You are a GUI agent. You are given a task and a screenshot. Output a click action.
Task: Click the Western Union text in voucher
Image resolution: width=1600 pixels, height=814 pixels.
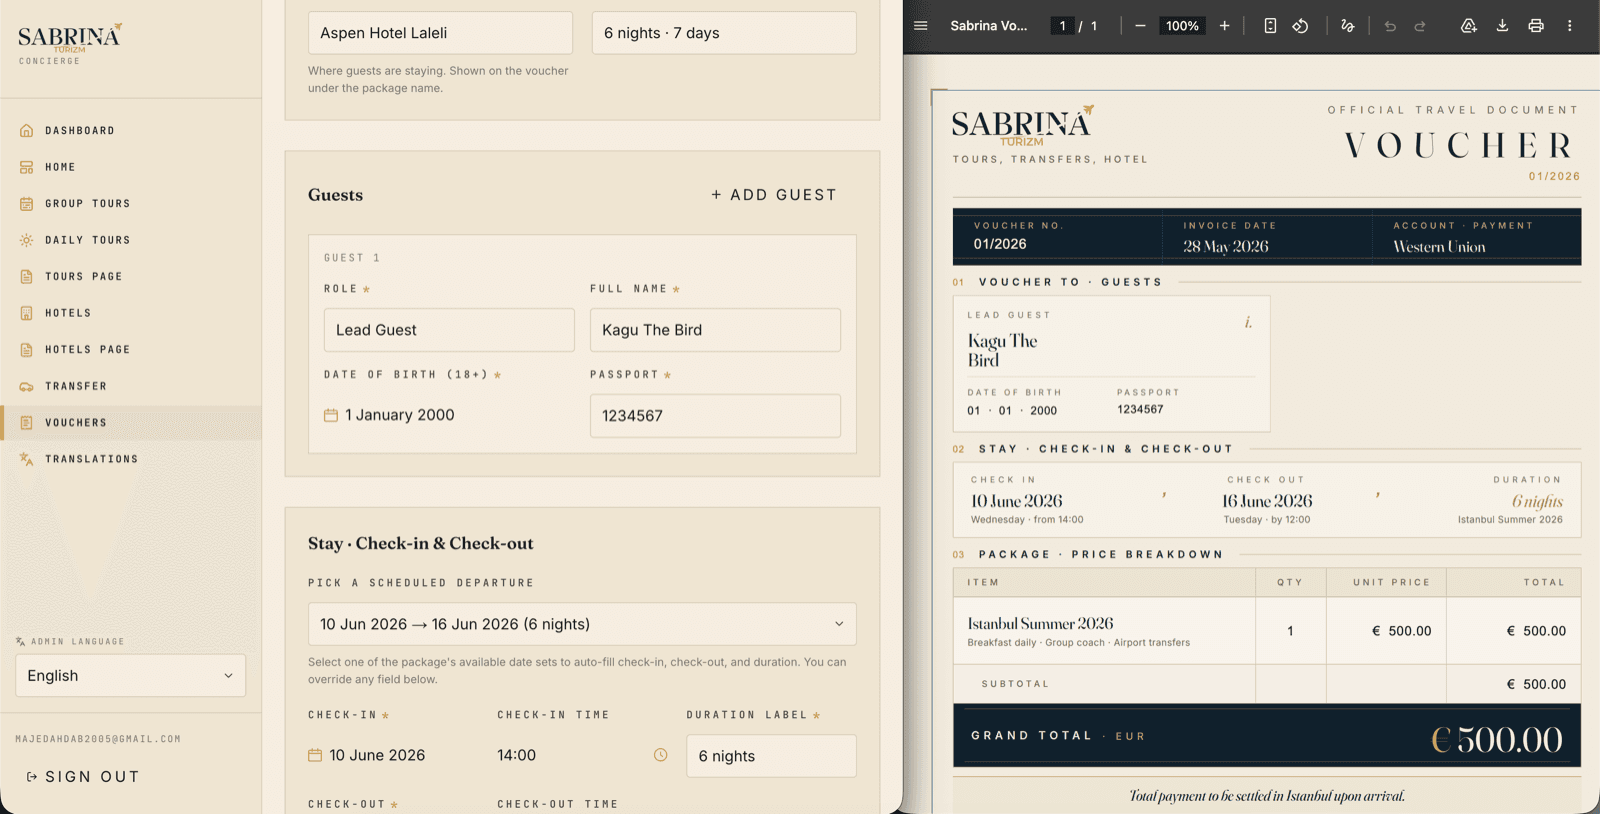tap(1439, 247)
